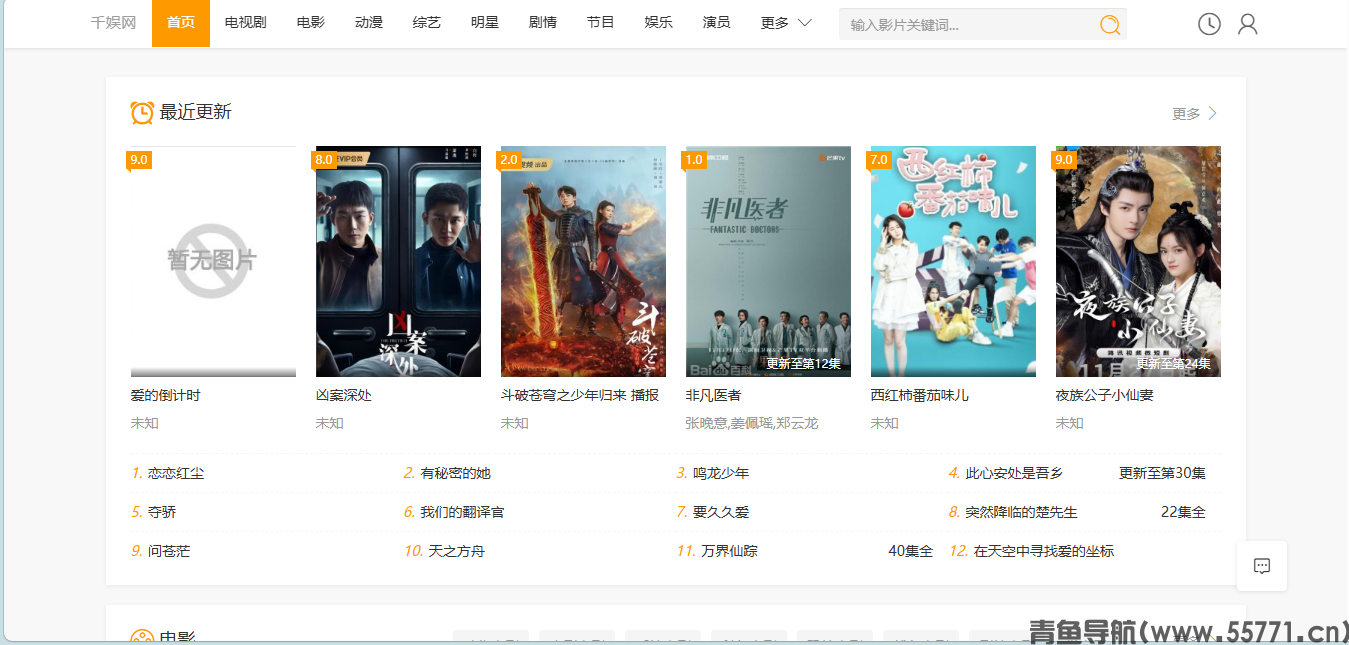
Task: Open the 剧情 navigation tab
Action: [543, 23]
